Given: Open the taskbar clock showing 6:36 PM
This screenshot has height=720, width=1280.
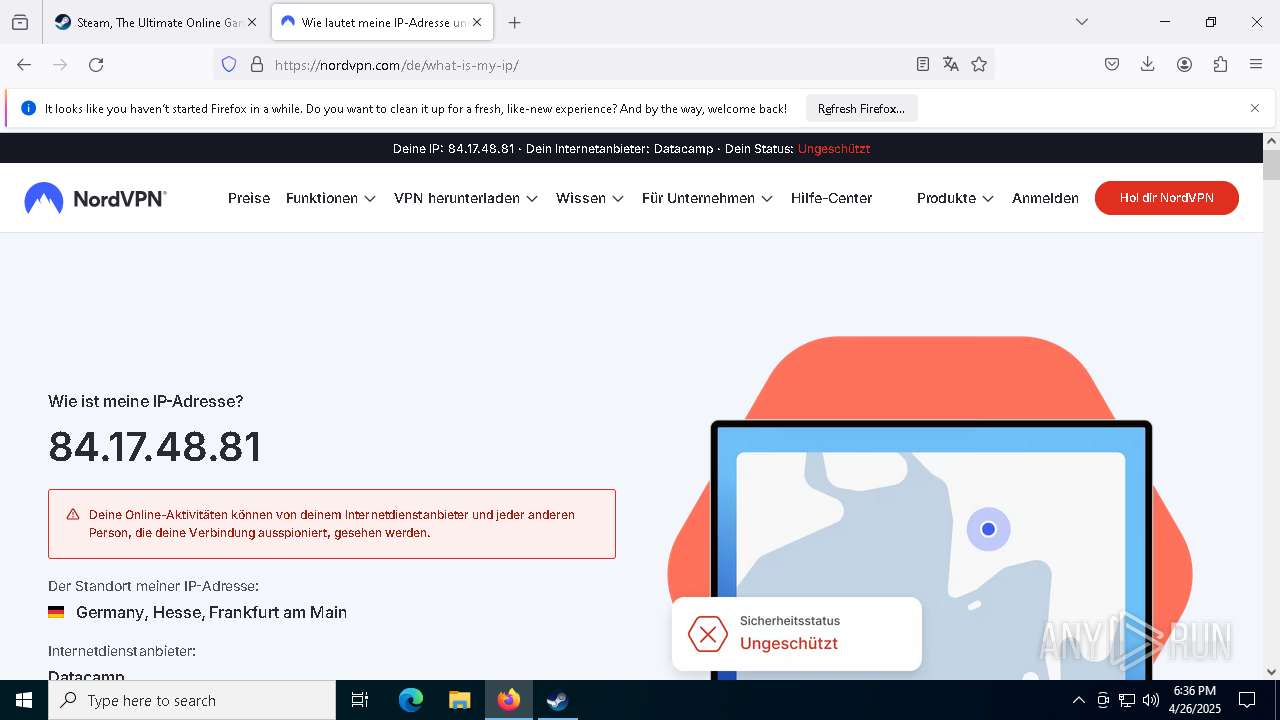Looking at the screenshot, I should click(x=1195, y=700).
